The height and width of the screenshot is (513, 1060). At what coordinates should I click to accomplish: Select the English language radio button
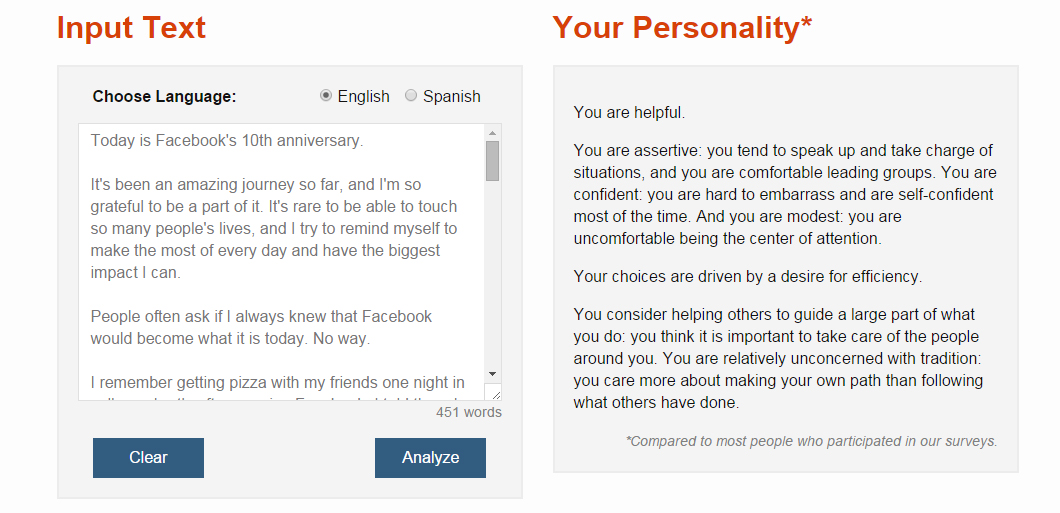click(326, 96)
